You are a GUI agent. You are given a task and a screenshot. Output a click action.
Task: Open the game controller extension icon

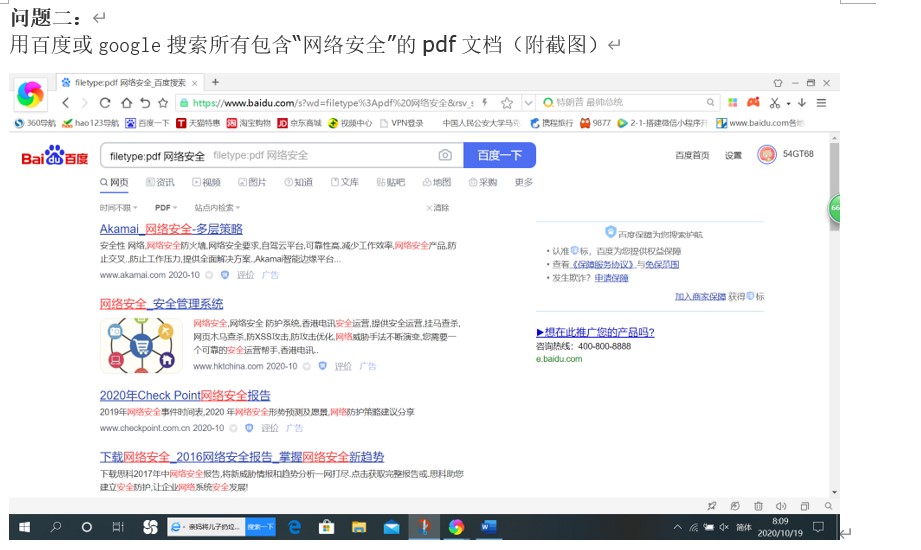753,102
